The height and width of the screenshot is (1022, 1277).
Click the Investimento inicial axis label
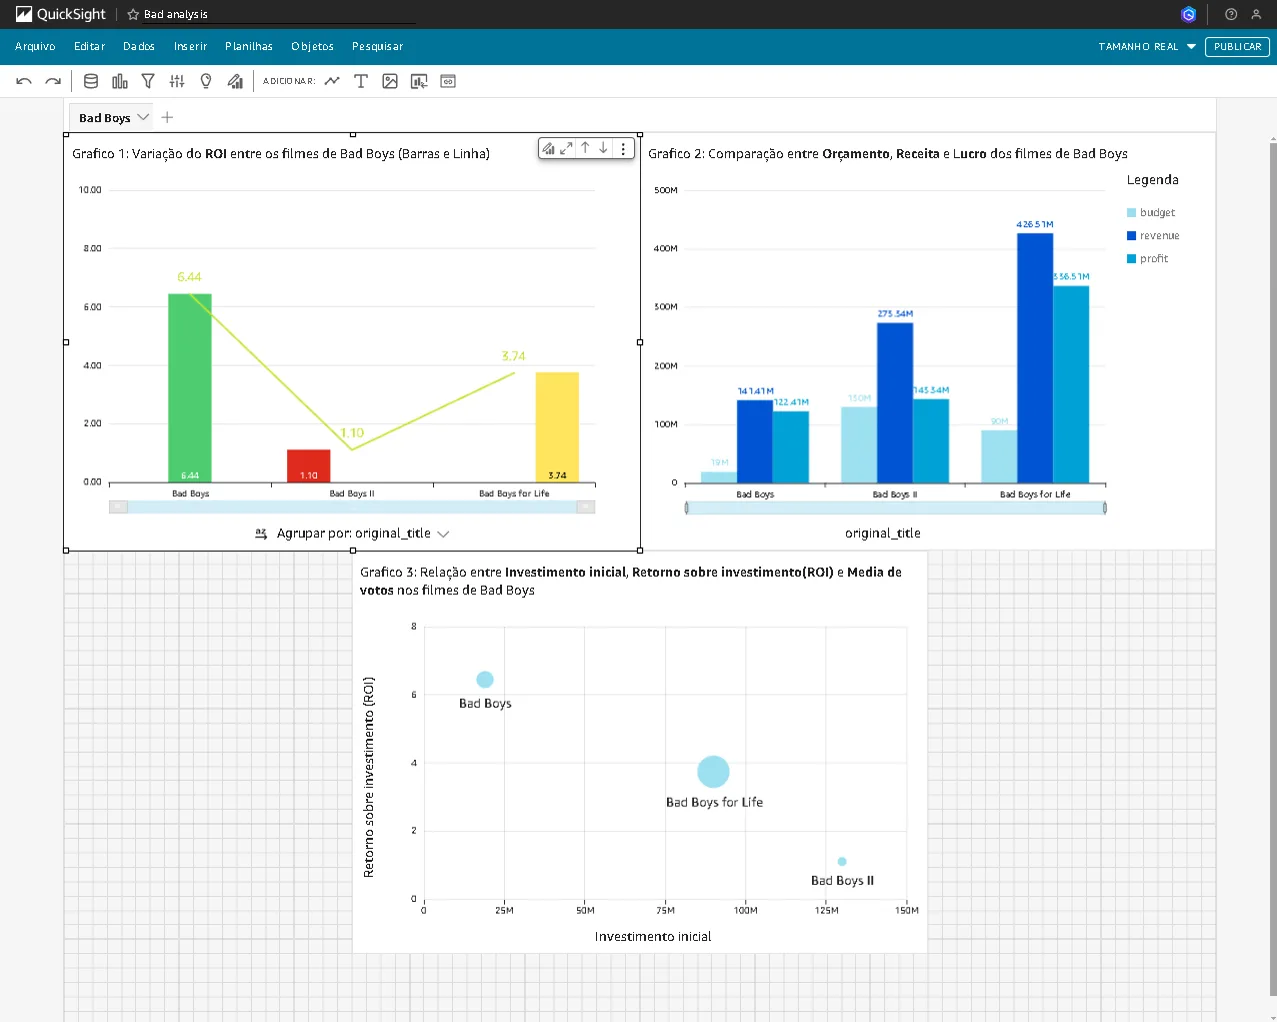pyautogui.click(x=653, y=937)
